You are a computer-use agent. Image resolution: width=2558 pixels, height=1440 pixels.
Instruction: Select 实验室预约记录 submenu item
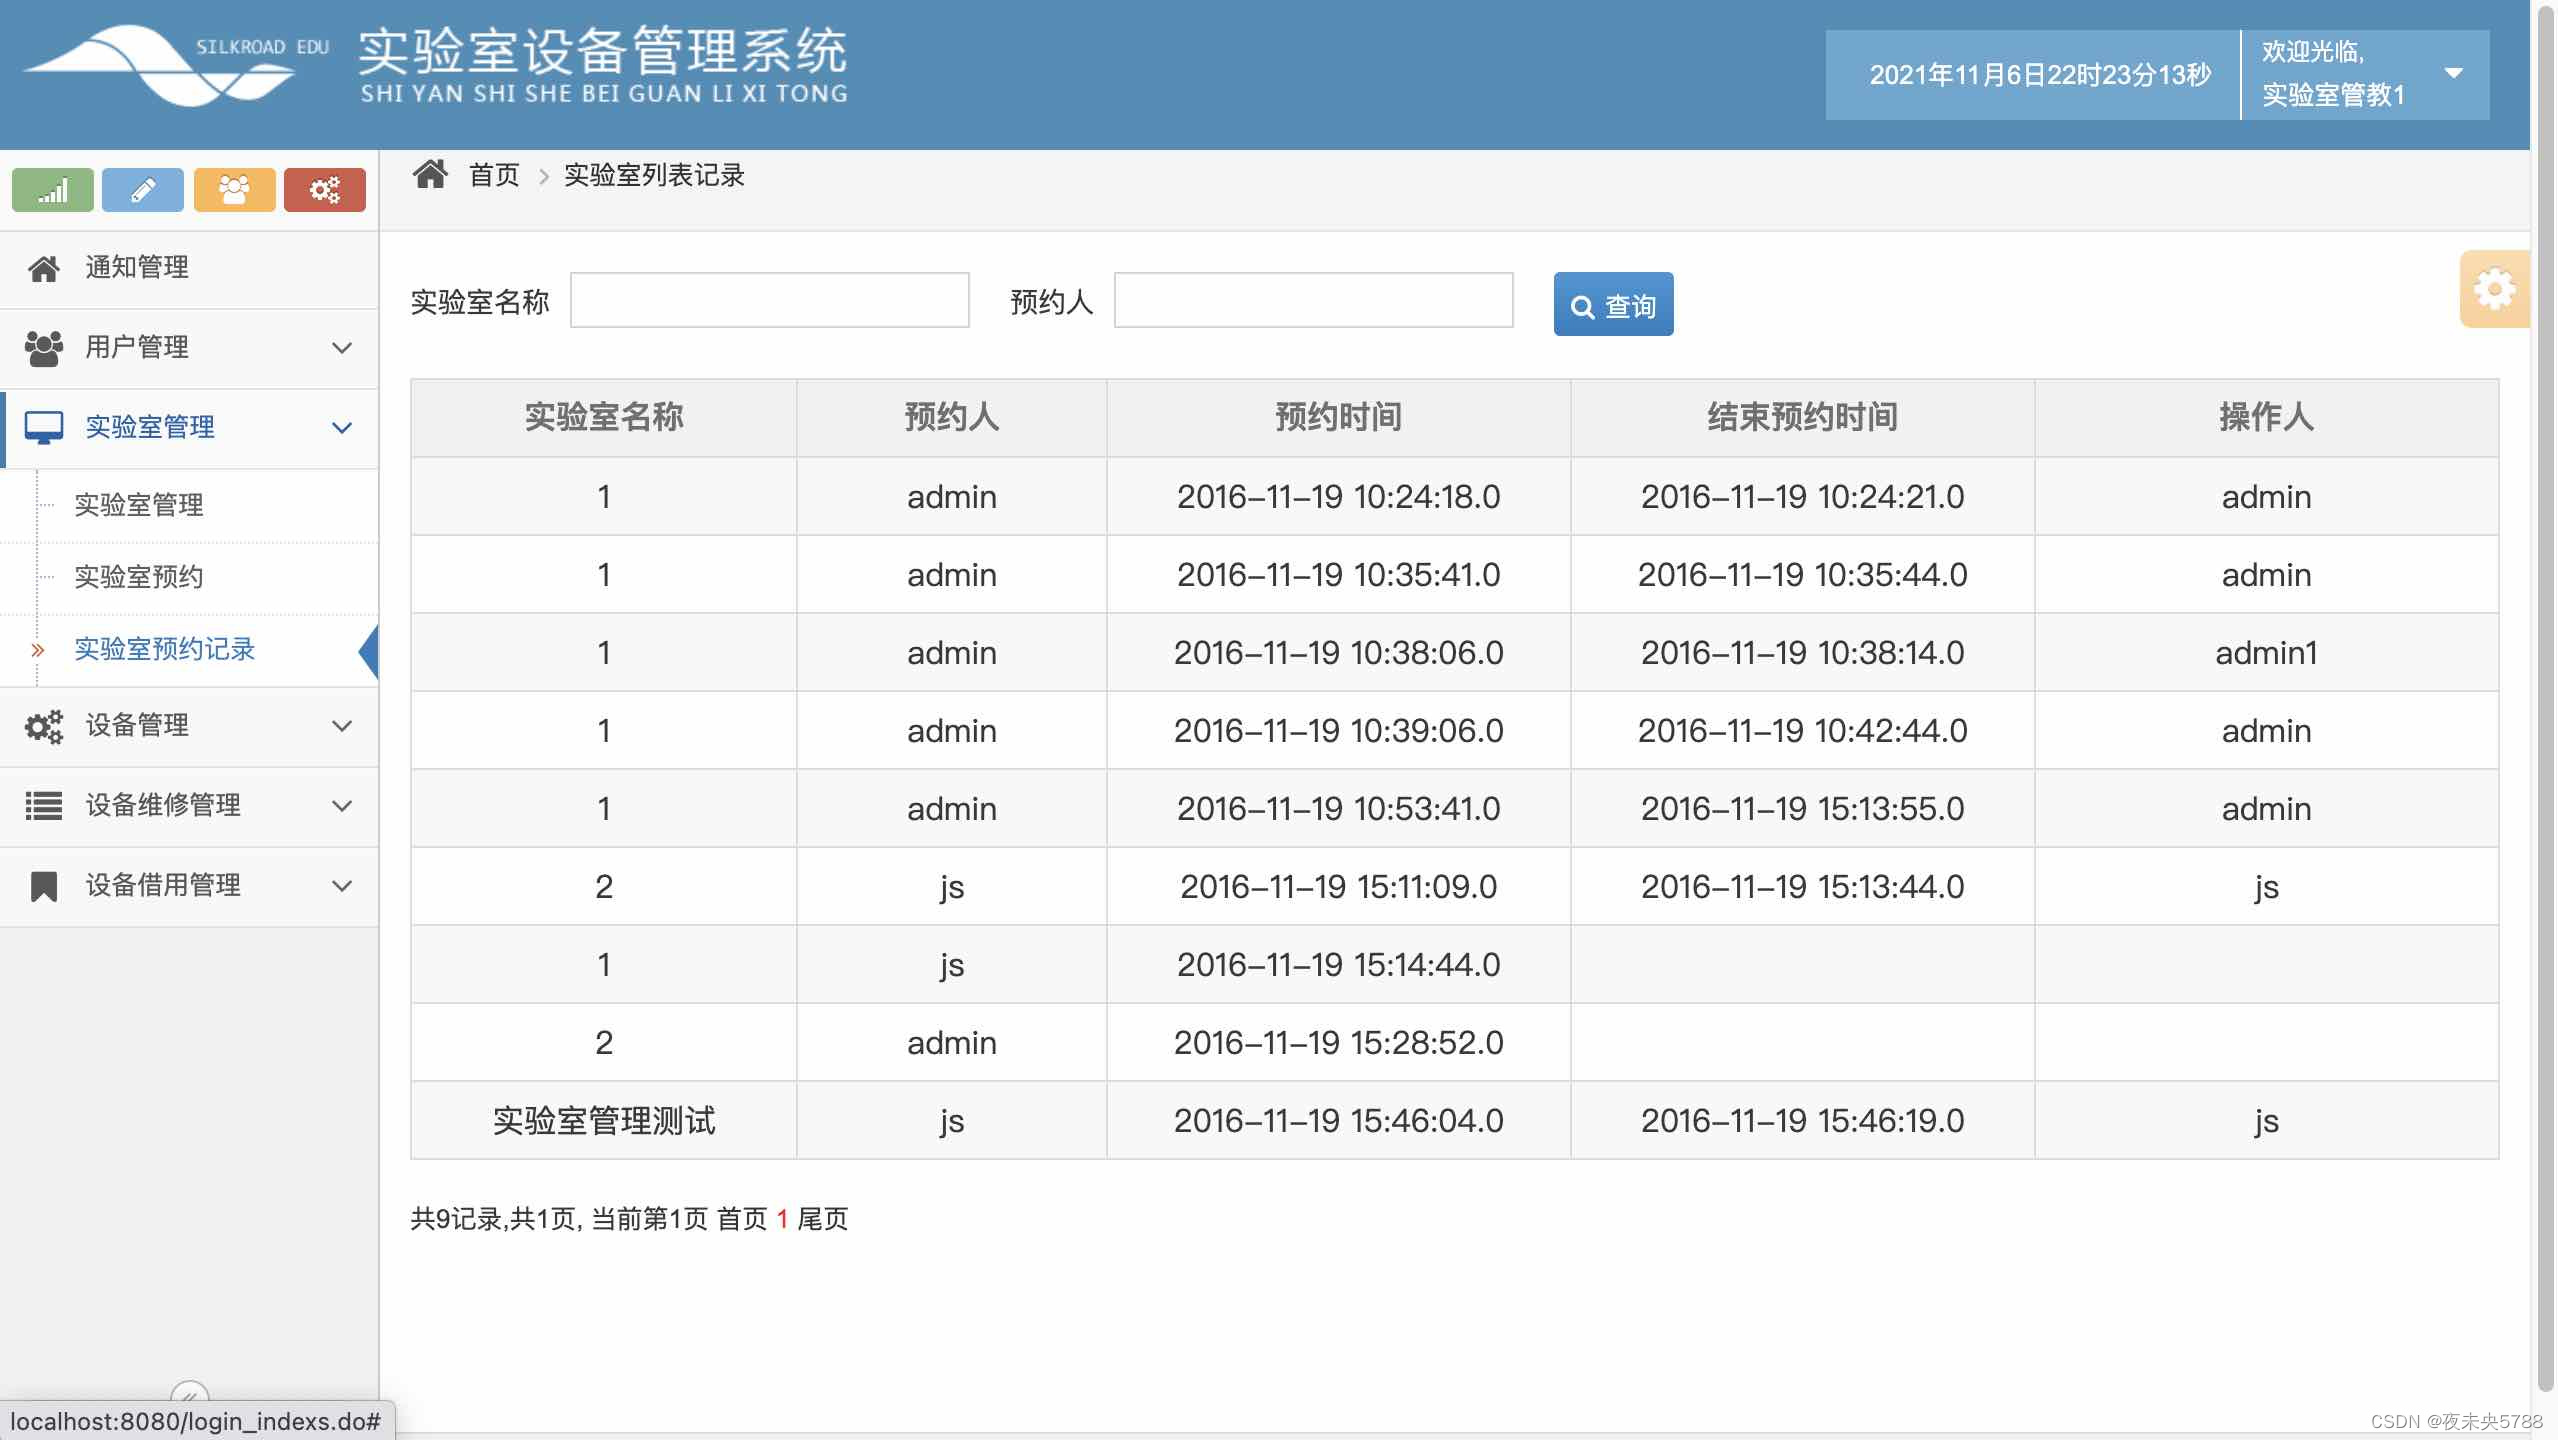pos(165,650)
